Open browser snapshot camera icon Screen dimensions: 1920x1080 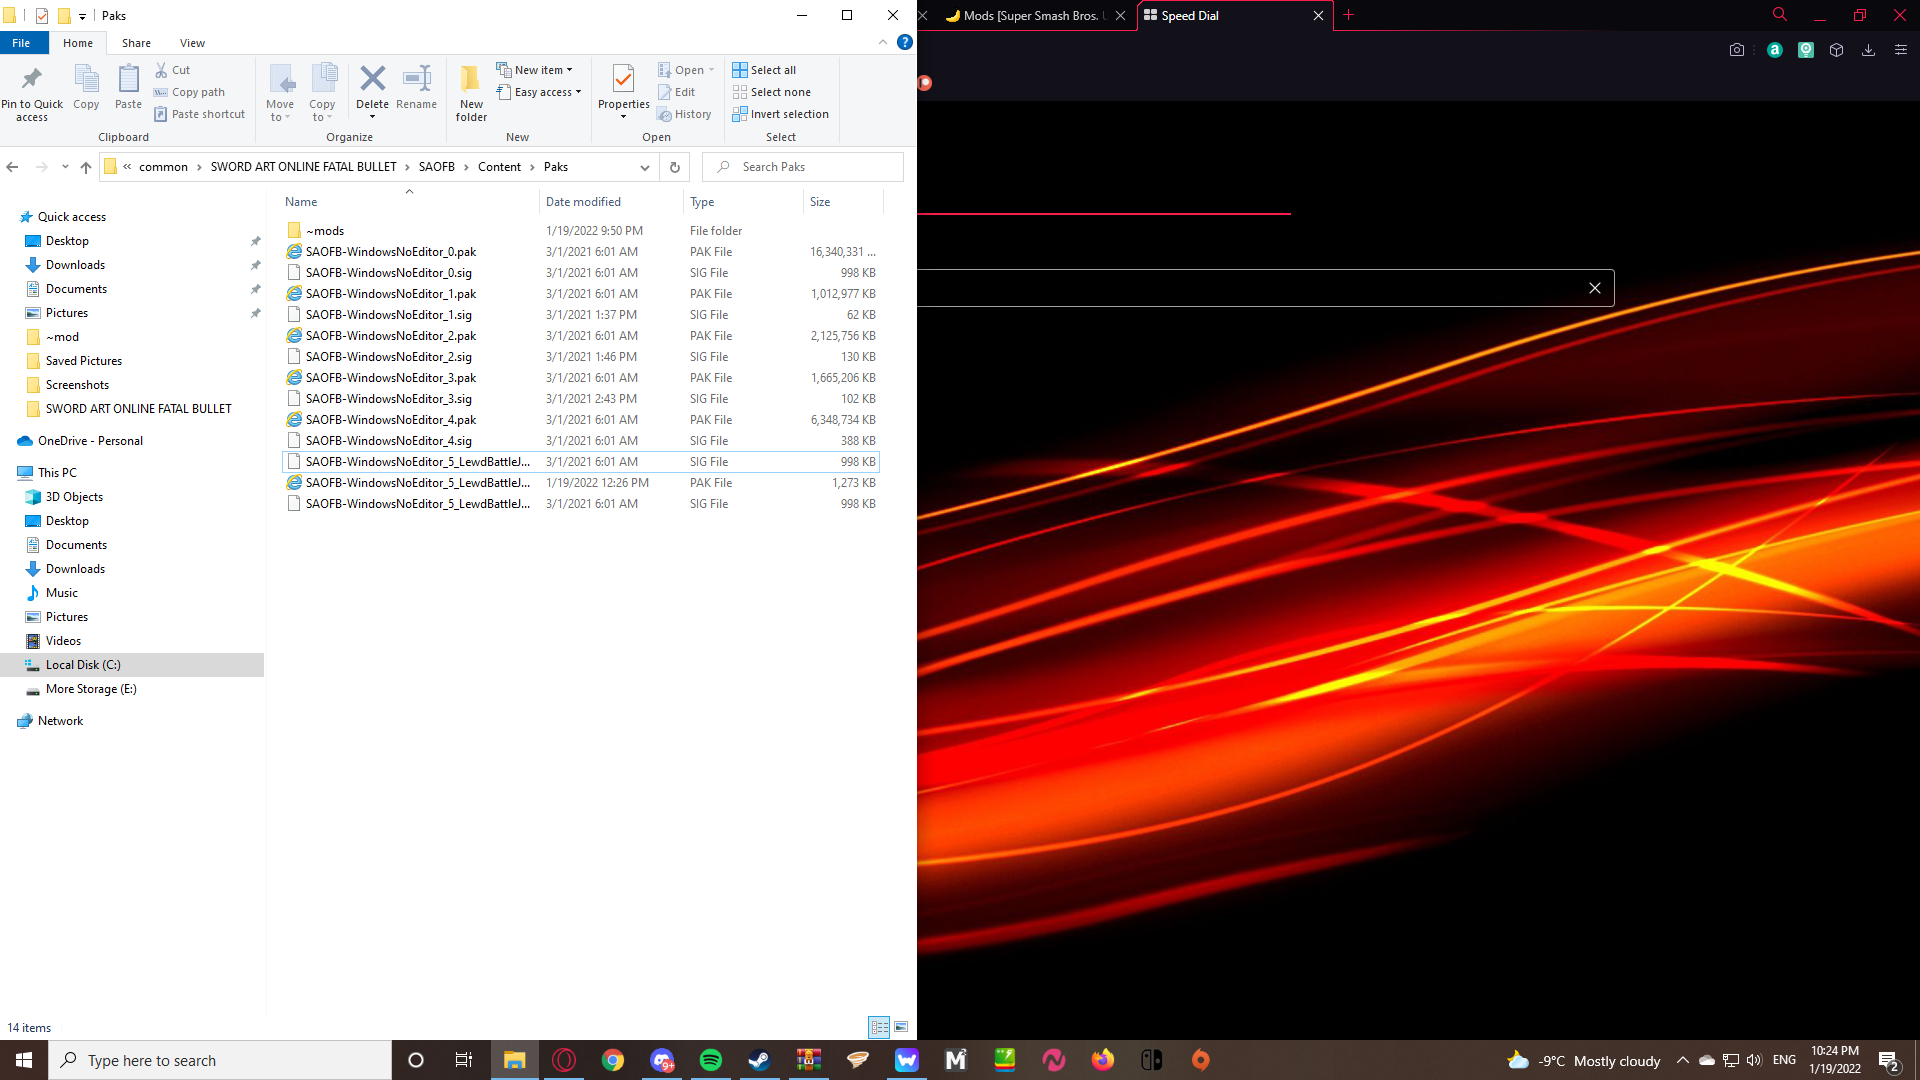(1737, 50)
